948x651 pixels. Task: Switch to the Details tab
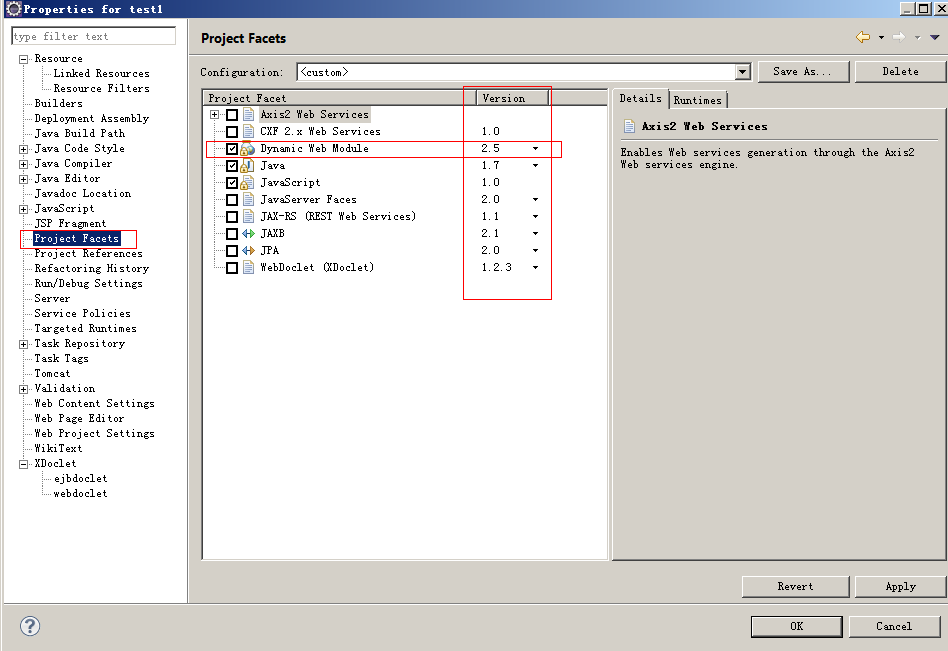[x=640, y=99]
